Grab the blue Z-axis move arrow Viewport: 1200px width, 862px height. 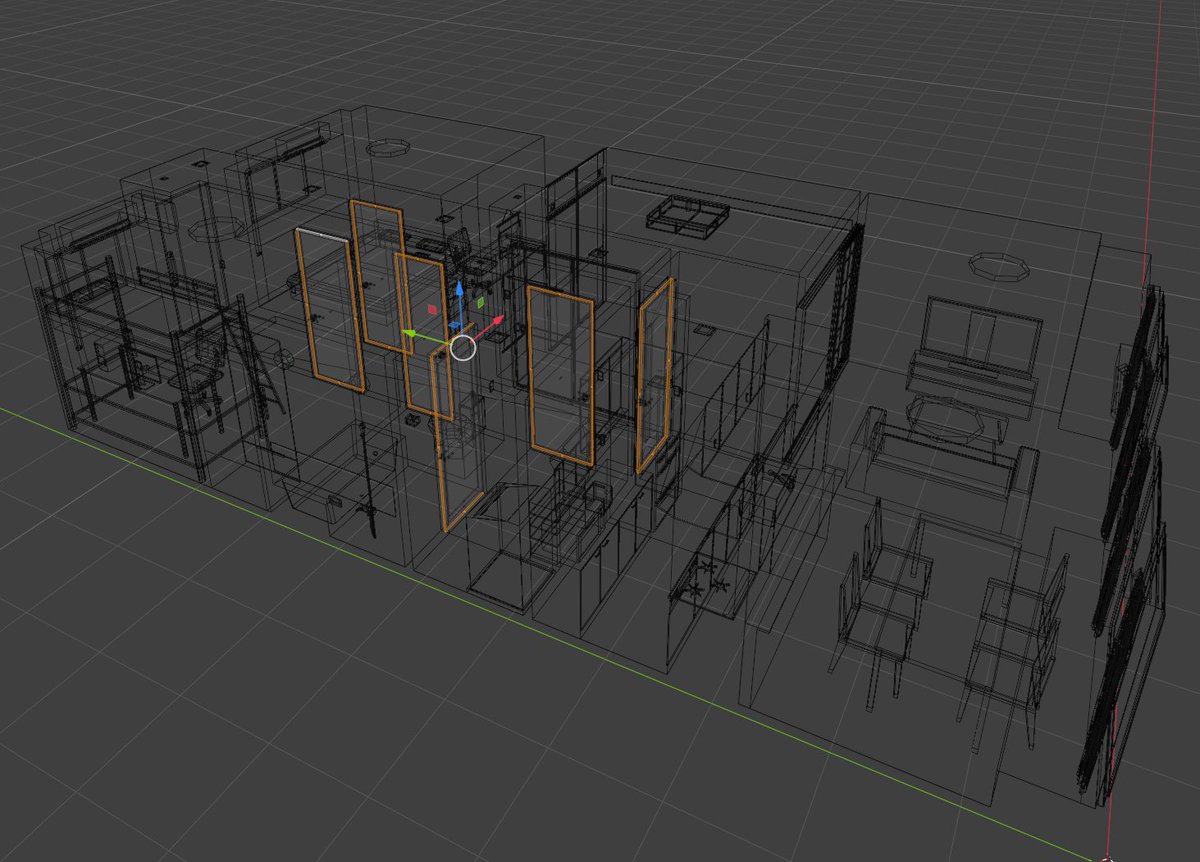[459, 289]
